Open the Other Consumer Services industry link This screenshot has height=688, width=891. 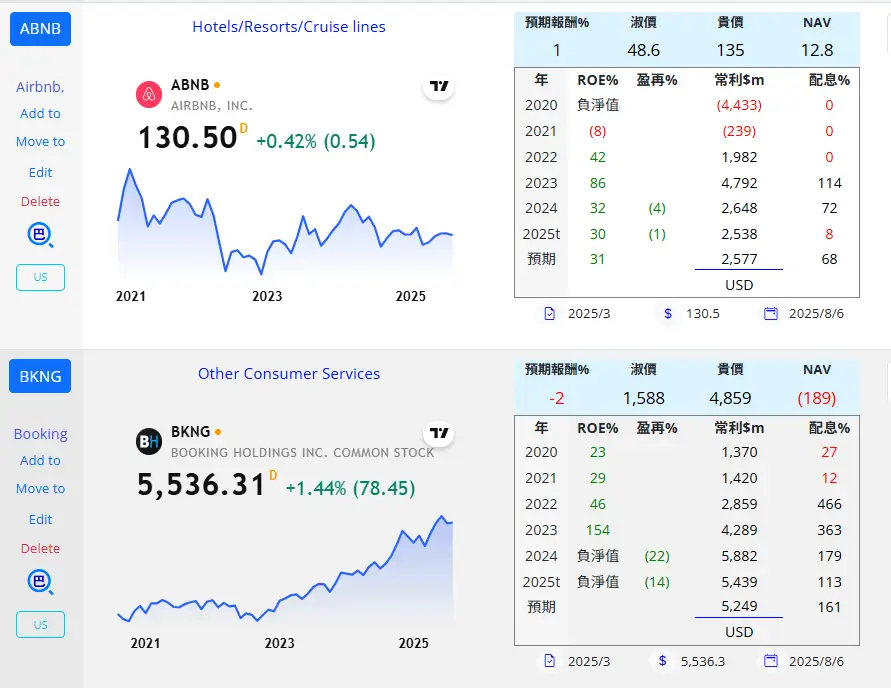pyautogui.click(x=289, y=374)
